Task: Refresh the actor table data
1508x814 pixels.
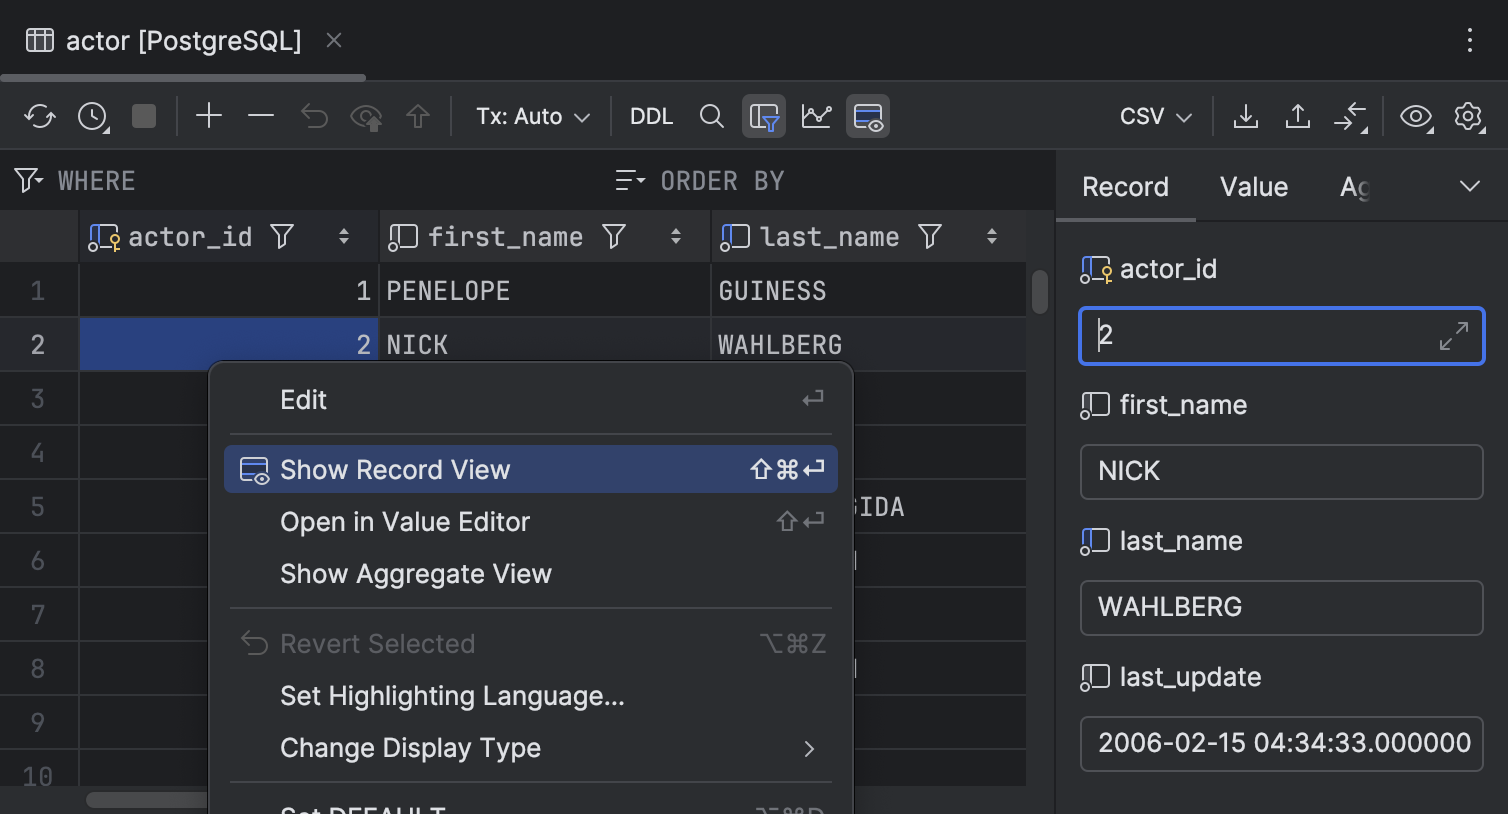Action: coord(39,116)
